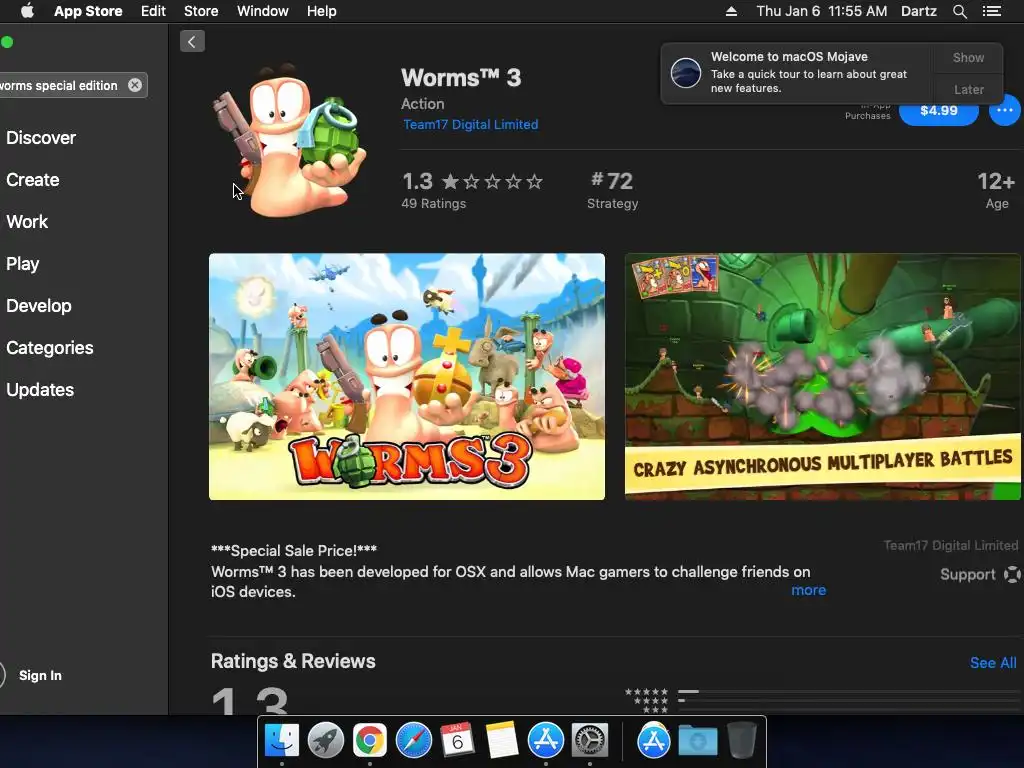Open Team17 Digital Limited developer link
1024x768 pixels.
(470, 124)
